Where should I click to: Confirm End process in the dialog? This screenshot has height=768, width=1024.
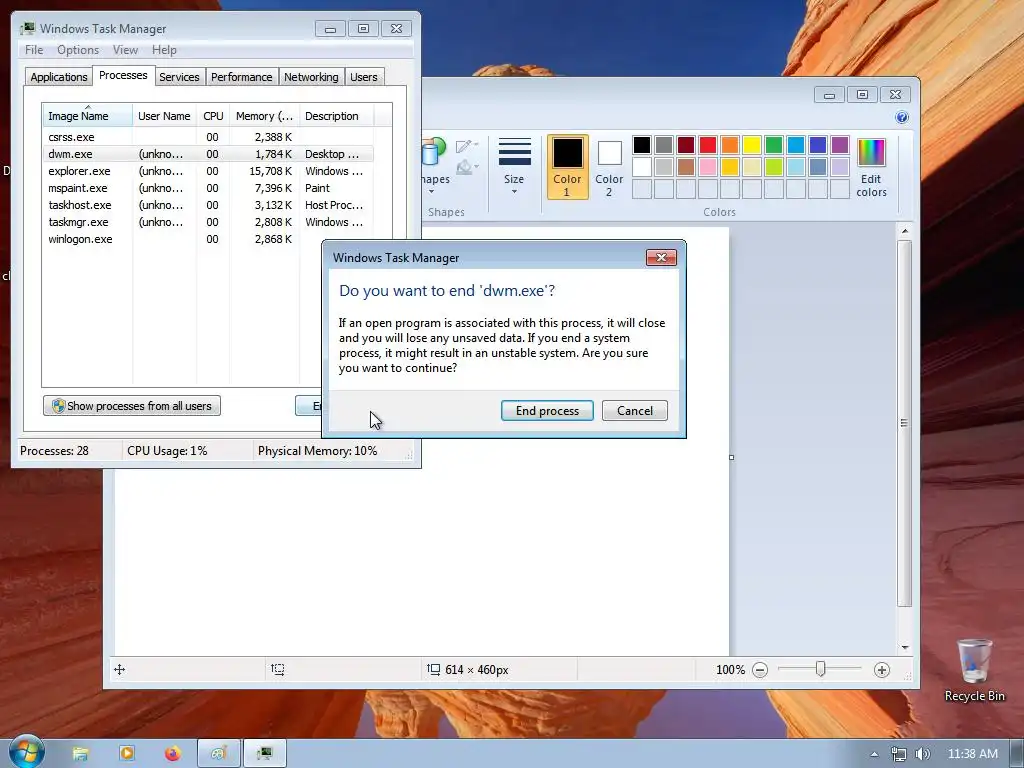(547, 411)
